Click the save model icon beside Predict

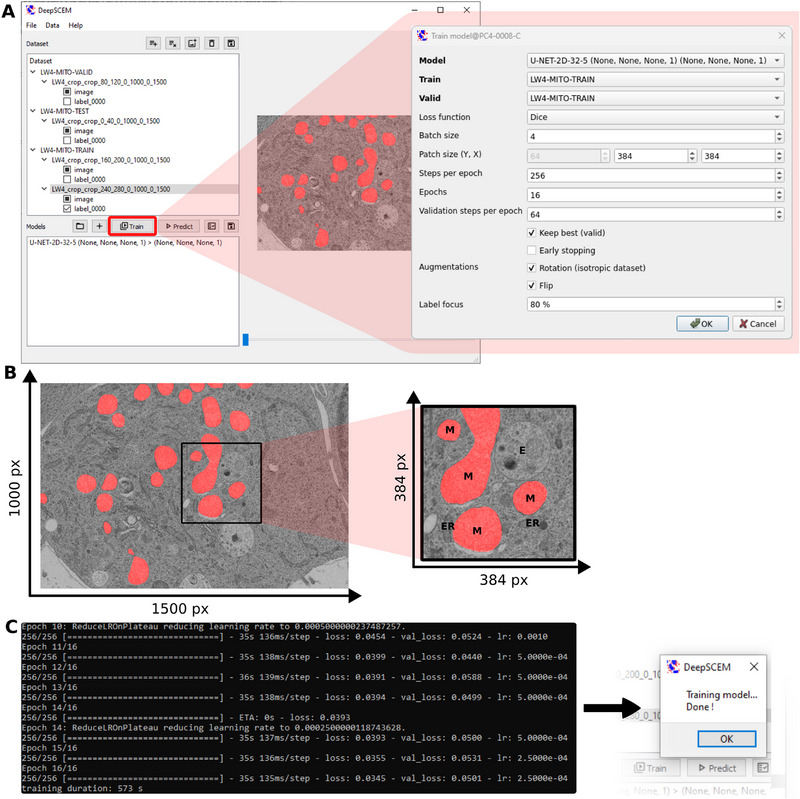point(231,227)
